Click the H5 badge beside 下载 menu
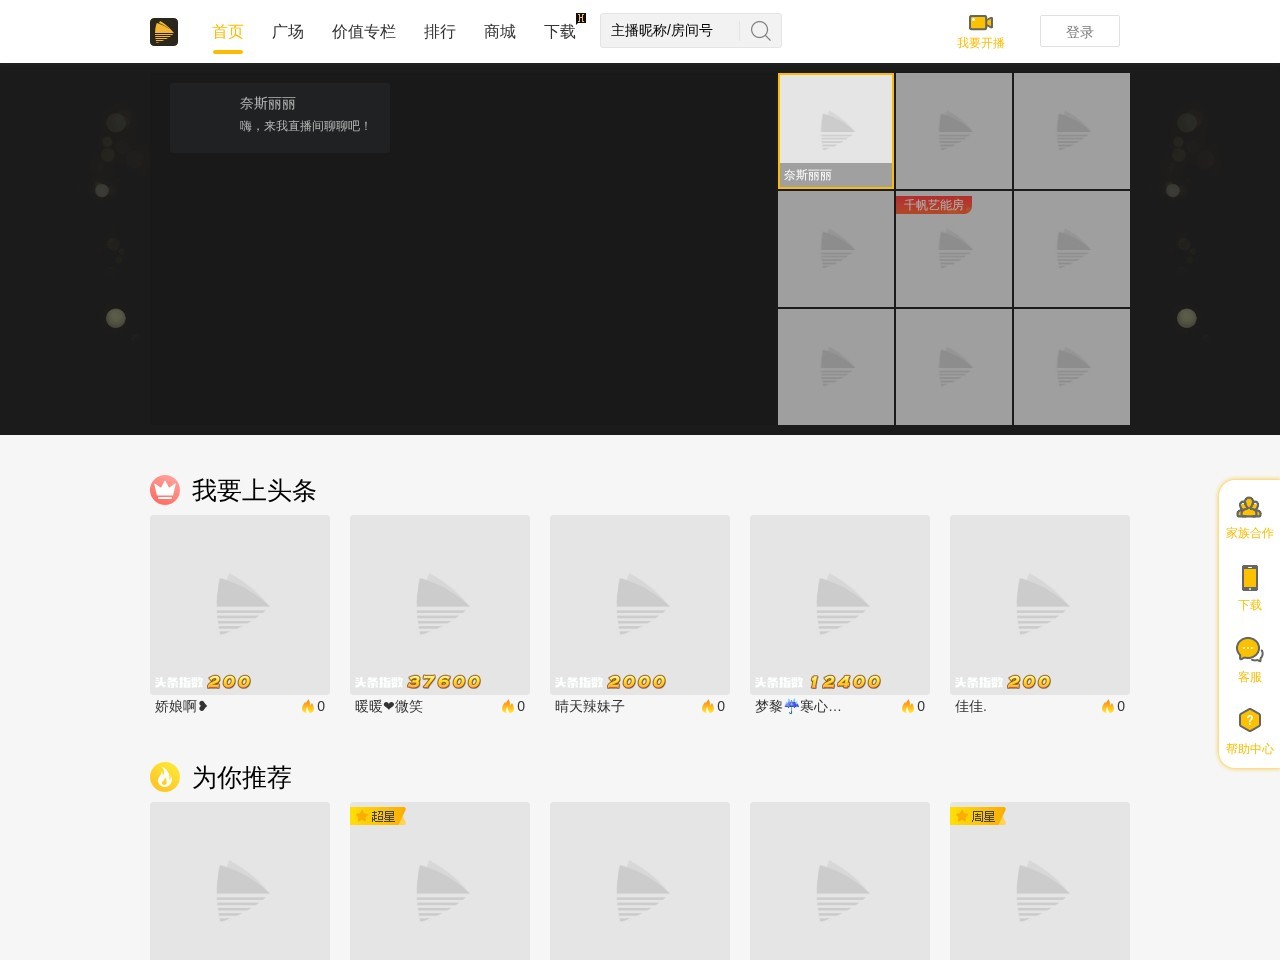 coord(581,18)
